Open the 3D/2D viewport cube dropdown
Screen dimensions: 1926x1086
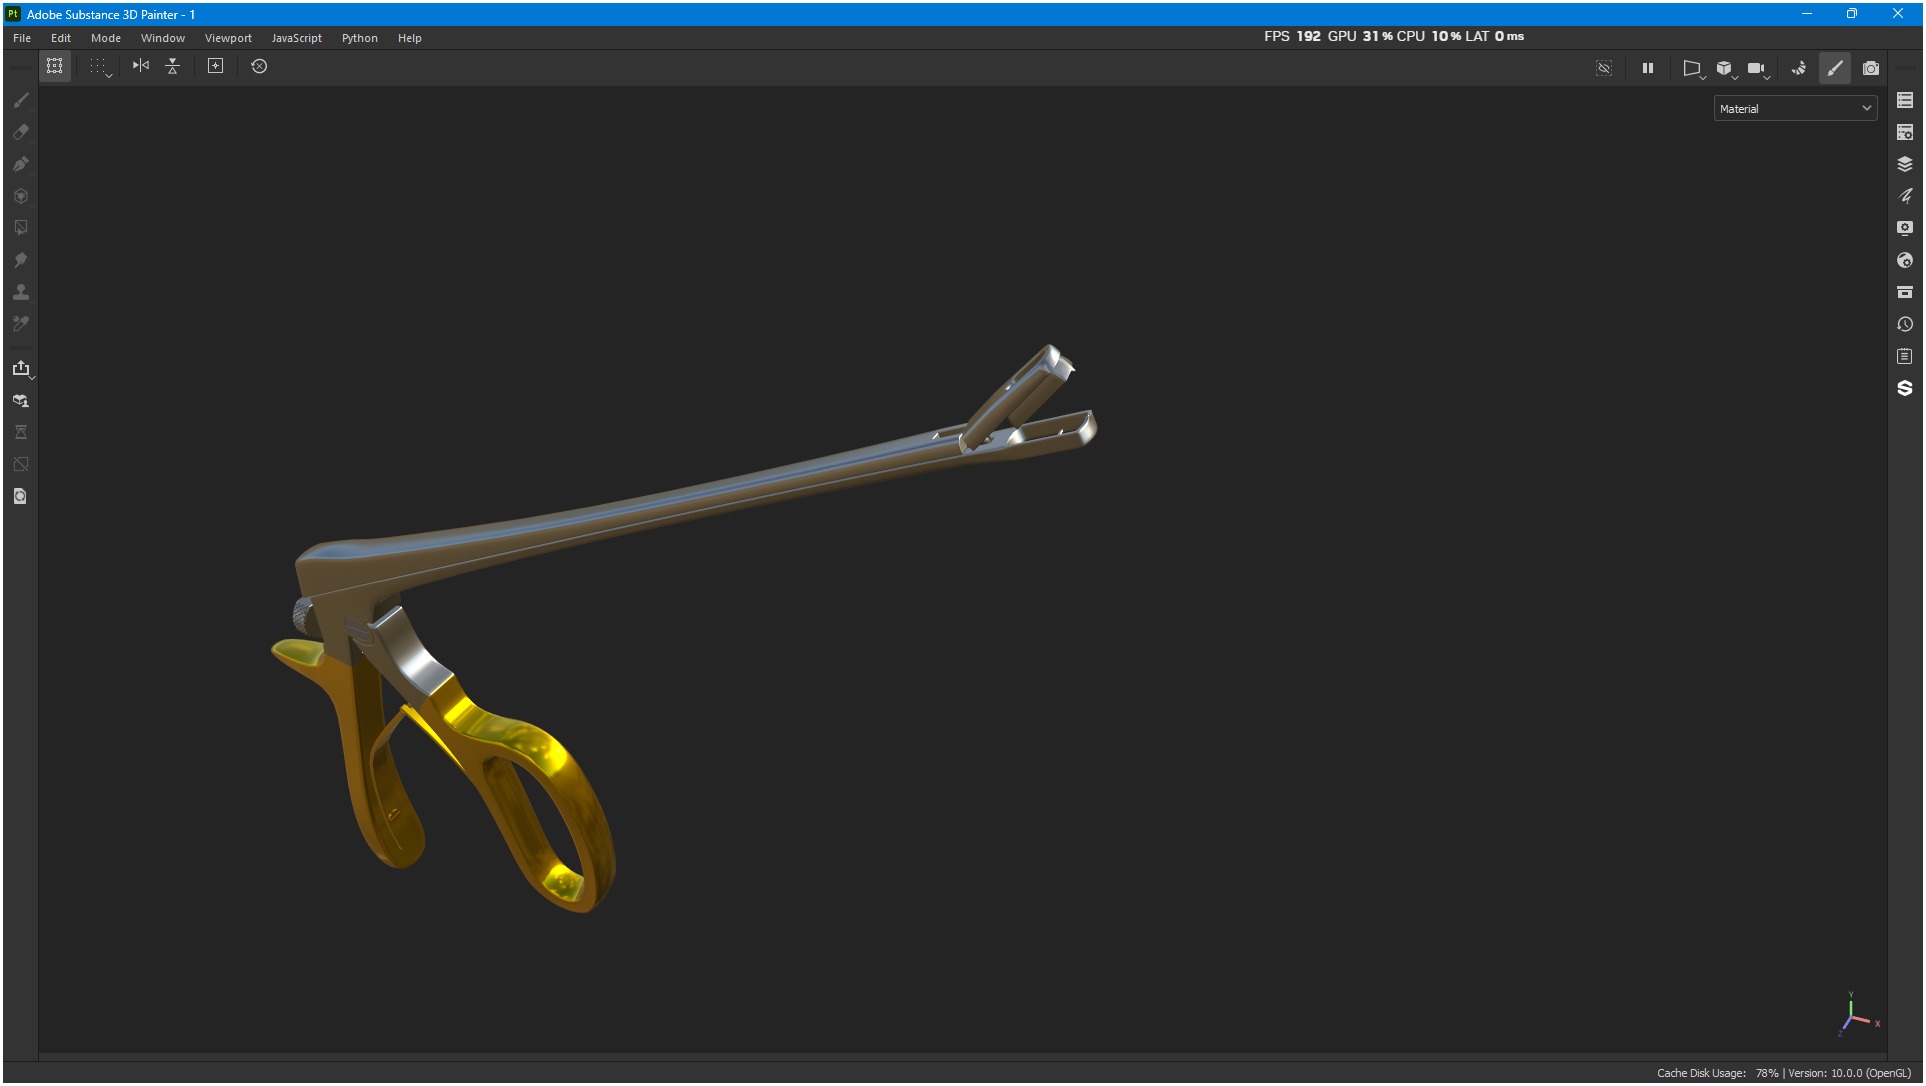tap(1726, 69)
